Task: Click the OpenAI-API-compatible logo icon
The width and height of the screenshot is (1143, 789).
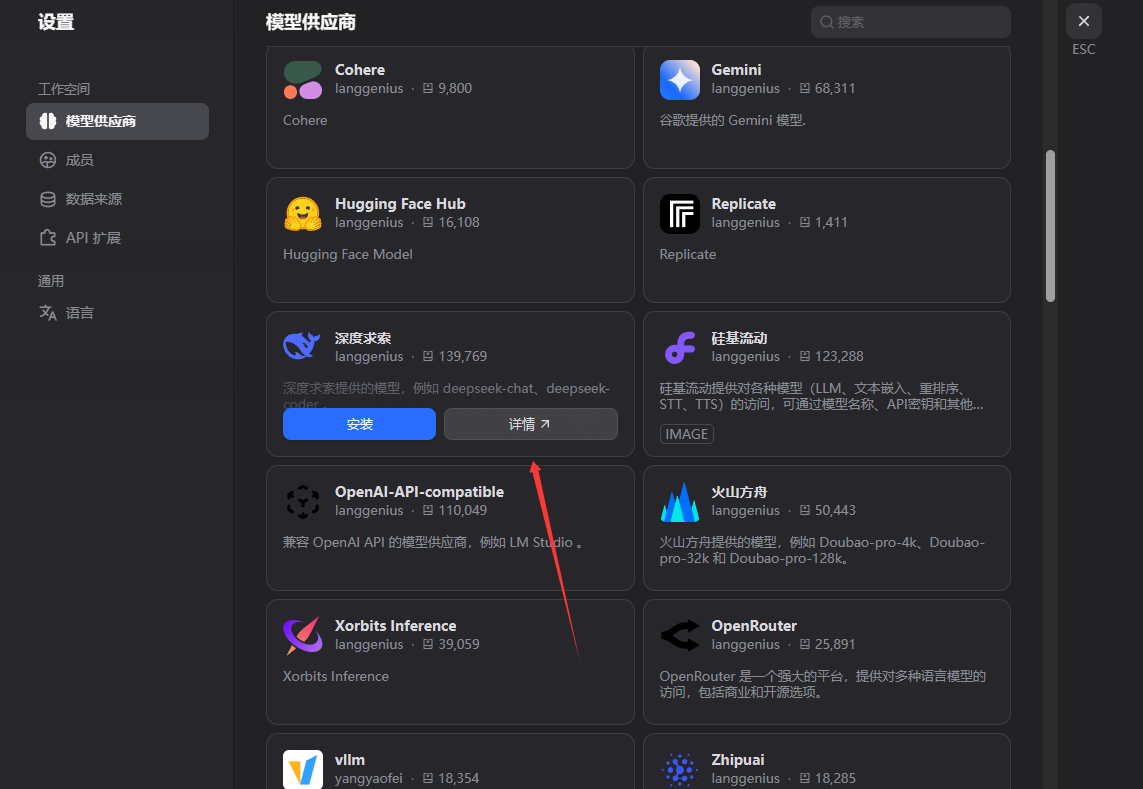Action: (303, 502)
